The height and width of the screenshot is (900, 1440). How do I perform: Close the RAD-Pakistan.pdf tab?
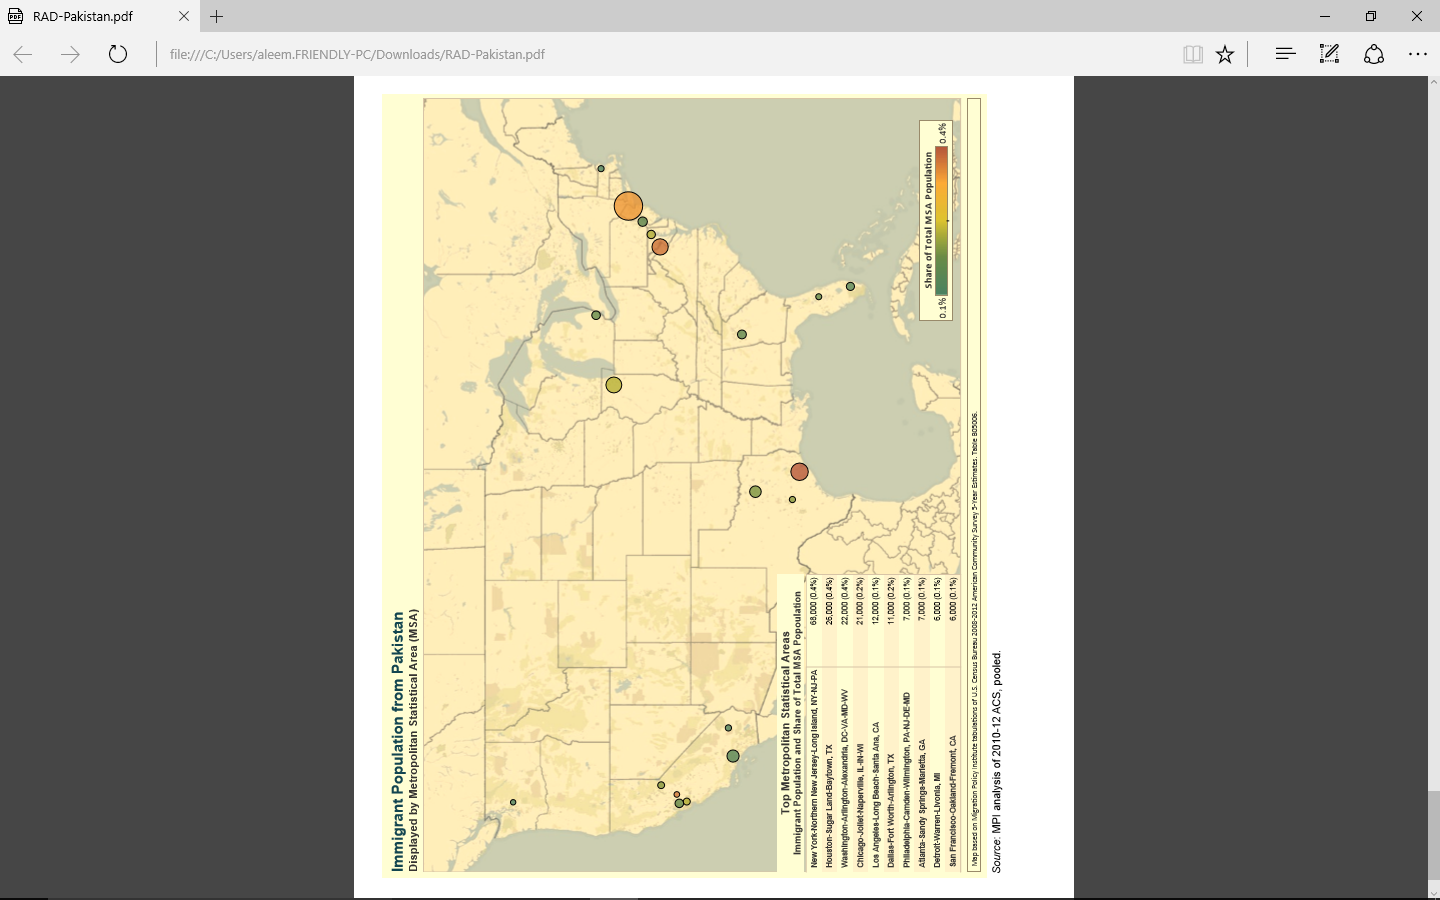point(184,16)
